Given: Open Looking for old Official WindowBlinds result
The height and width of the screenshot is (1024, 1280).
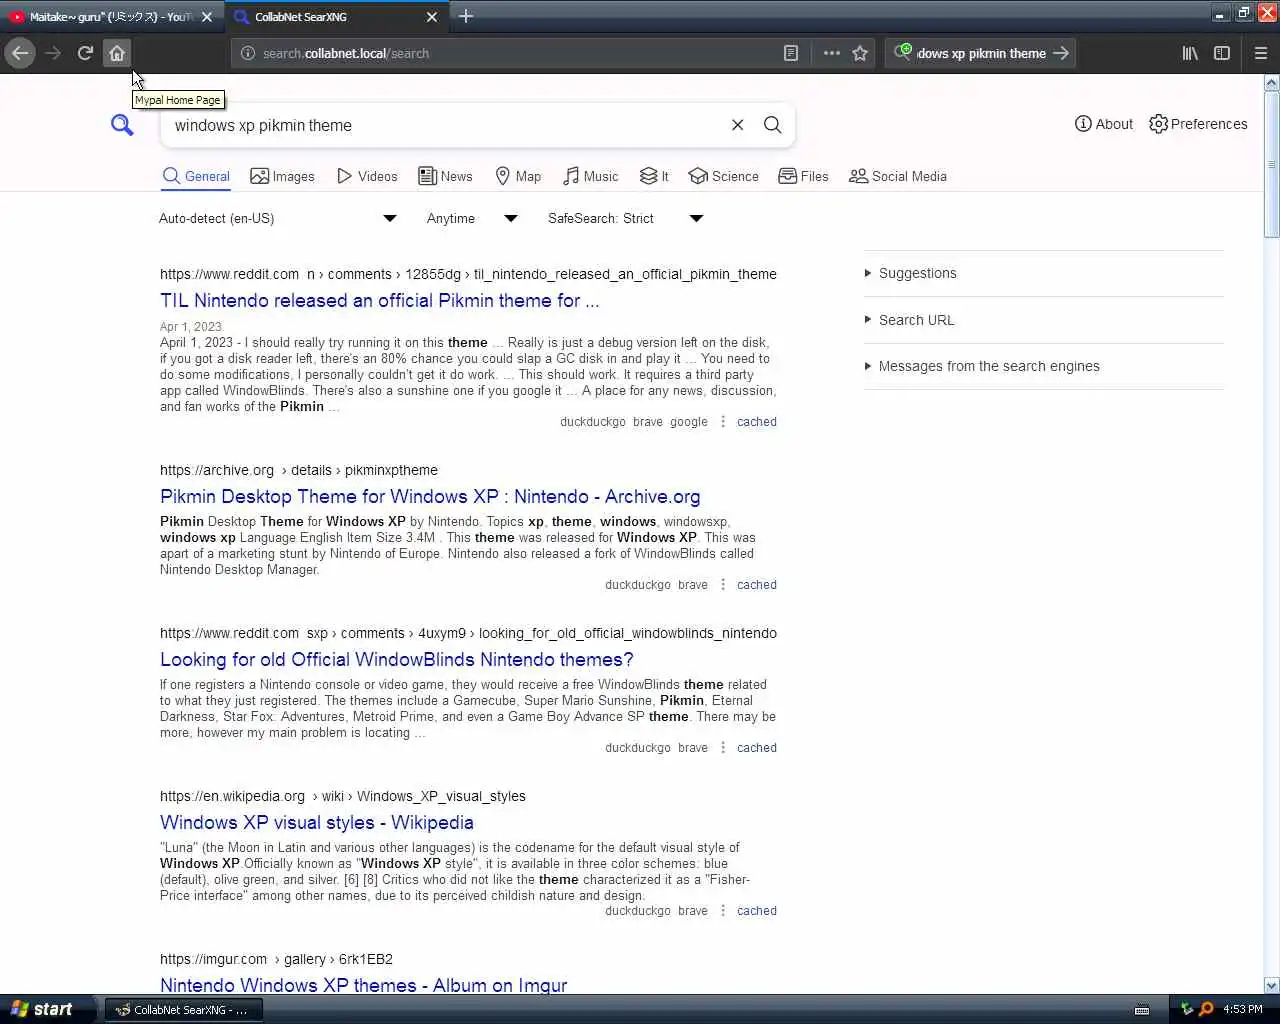Looking at the screenshot, I should [x=397, y=659].
